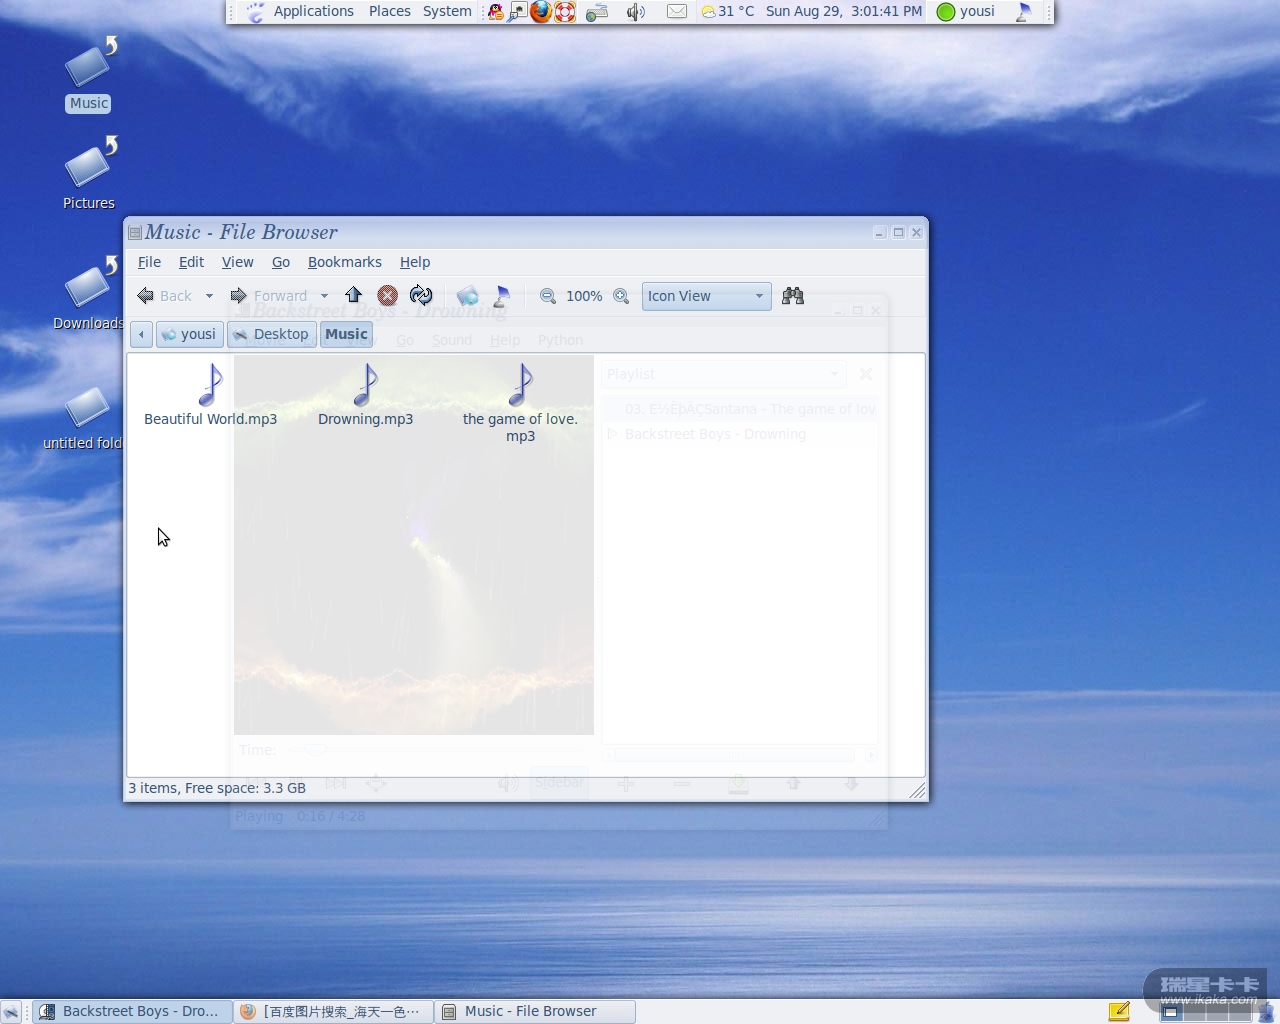Click the File Browser window resize grip
This screenshot has height=1024, width=1280.
pyautogui.click(x=917, y=791)
